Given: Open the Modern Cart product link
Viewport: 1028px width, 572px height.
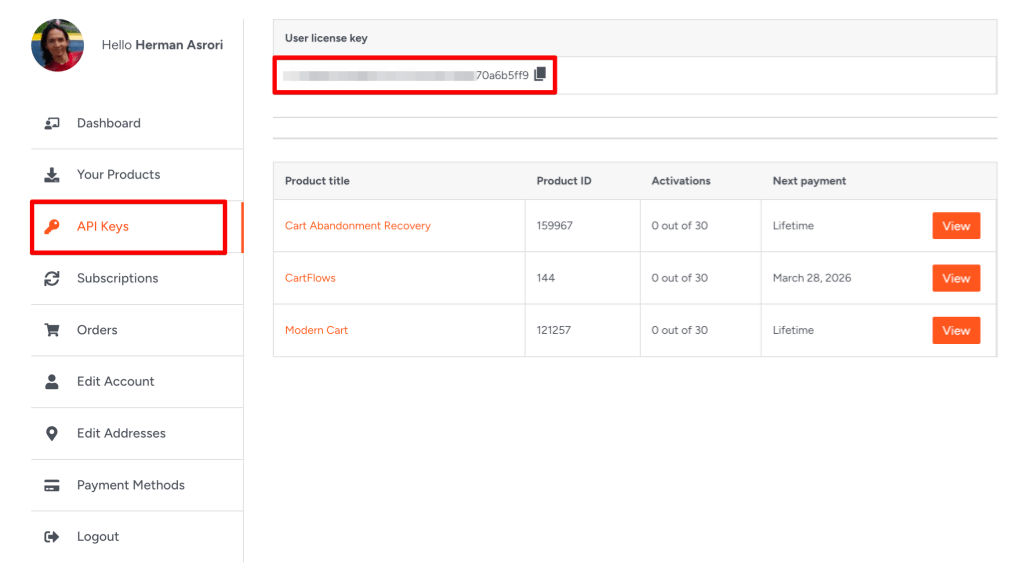Looking at the screenshot, I should (x=316, y=330).
